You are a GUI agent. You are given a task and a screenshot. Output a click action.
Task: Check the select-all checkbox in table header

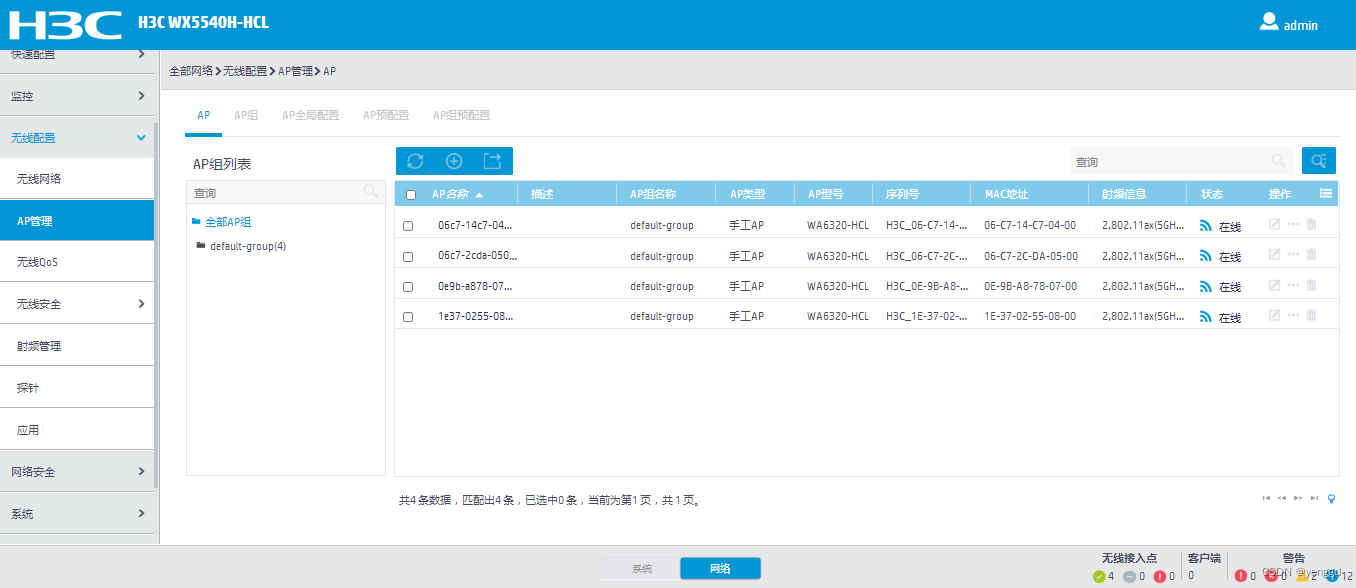point(409,193)
